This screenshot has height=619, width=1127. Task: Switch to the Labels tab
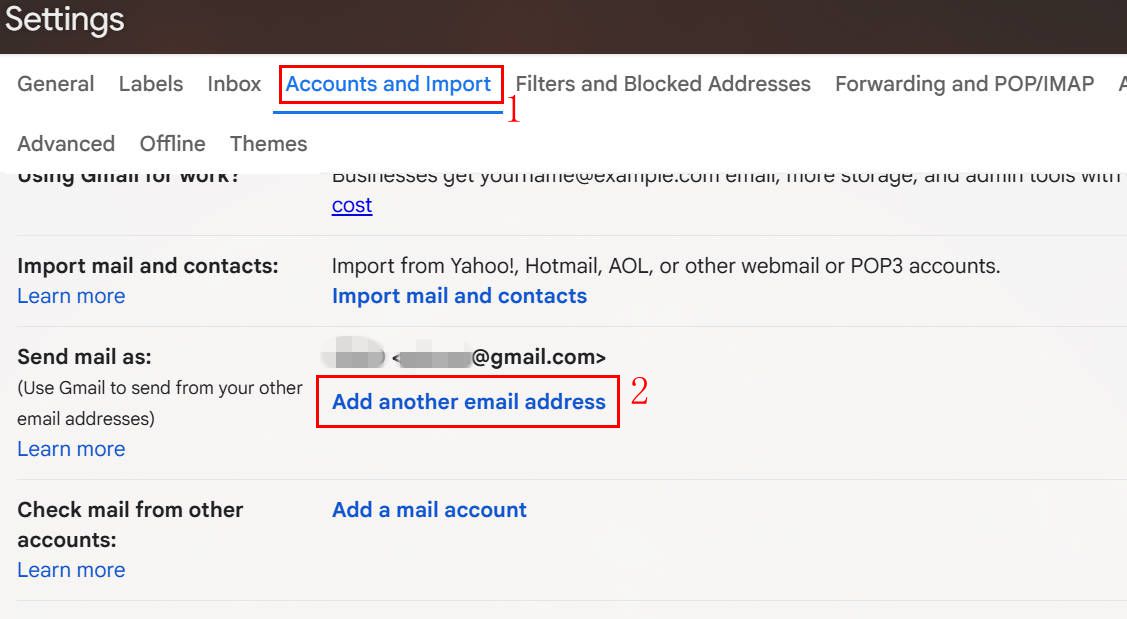(151, 84)
